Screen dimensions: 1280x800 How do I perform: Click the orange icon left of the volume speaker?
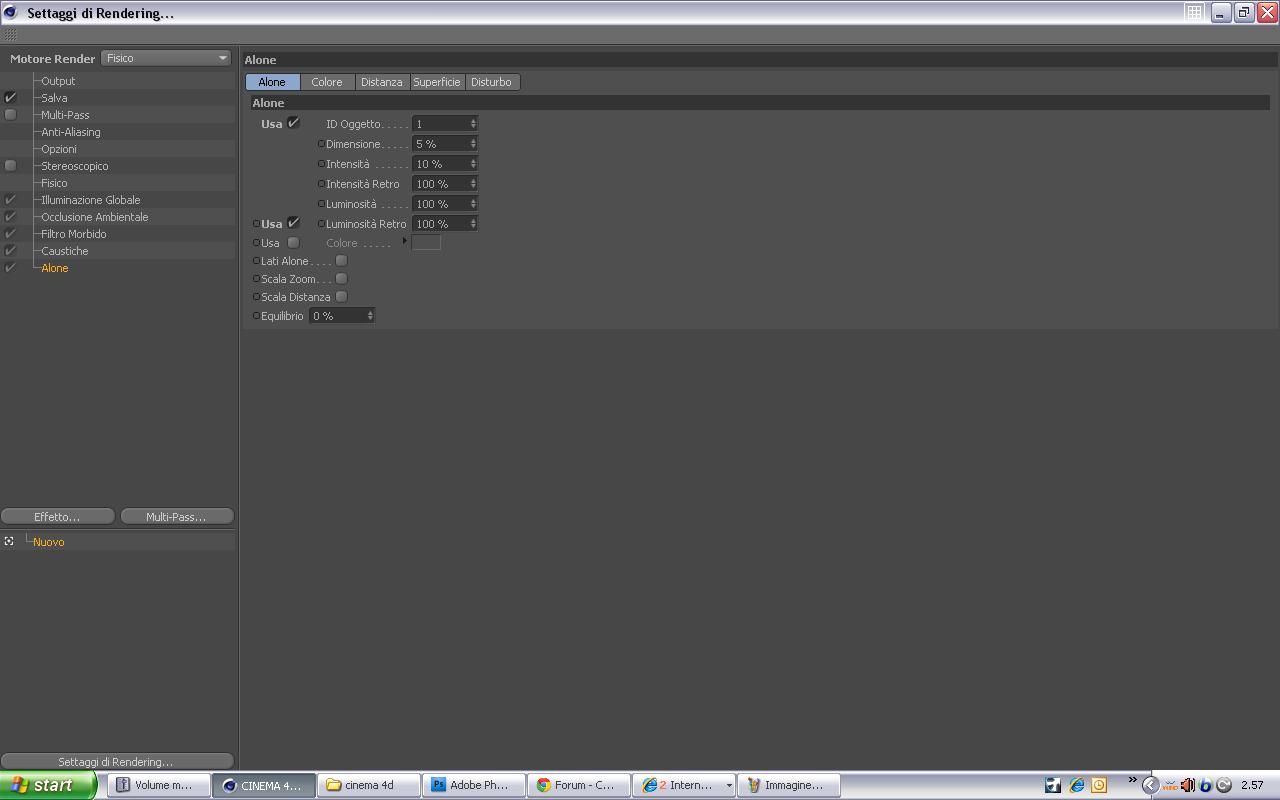tap(1169, 785)
